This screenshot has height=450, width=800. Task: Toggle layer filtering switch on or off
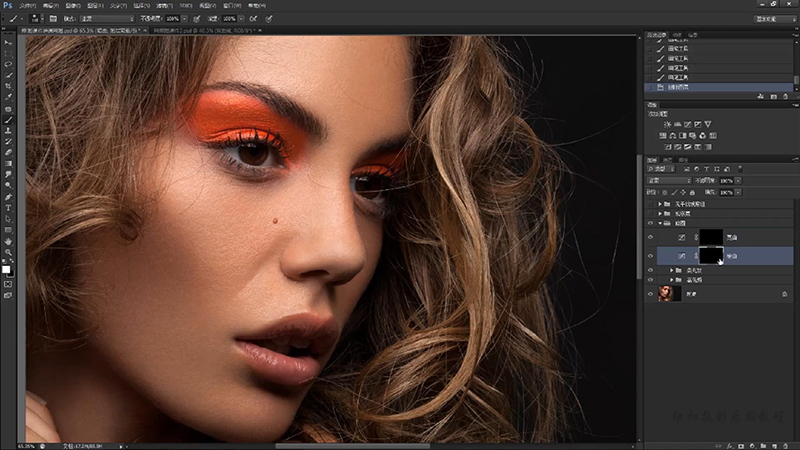coord(740,169)
